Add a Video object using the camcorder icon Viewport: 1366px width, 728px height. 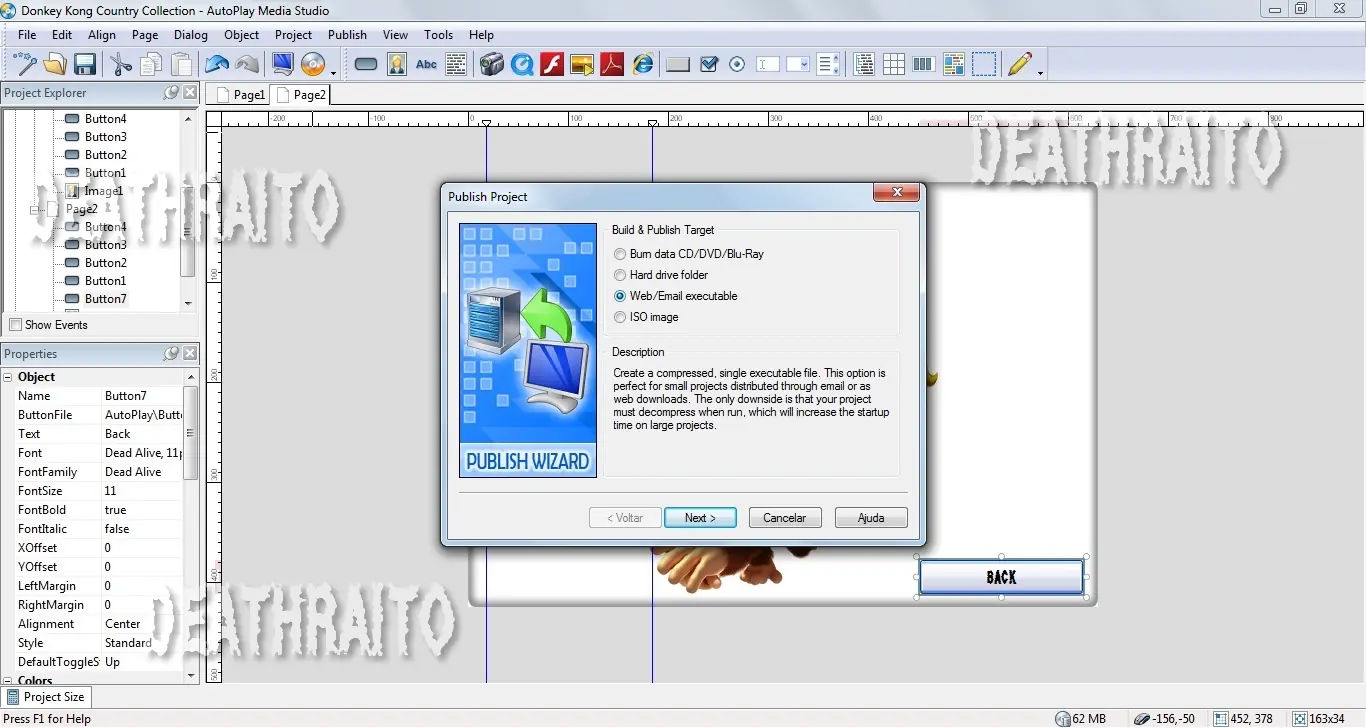pyautogui.click(x=491, y=65)
